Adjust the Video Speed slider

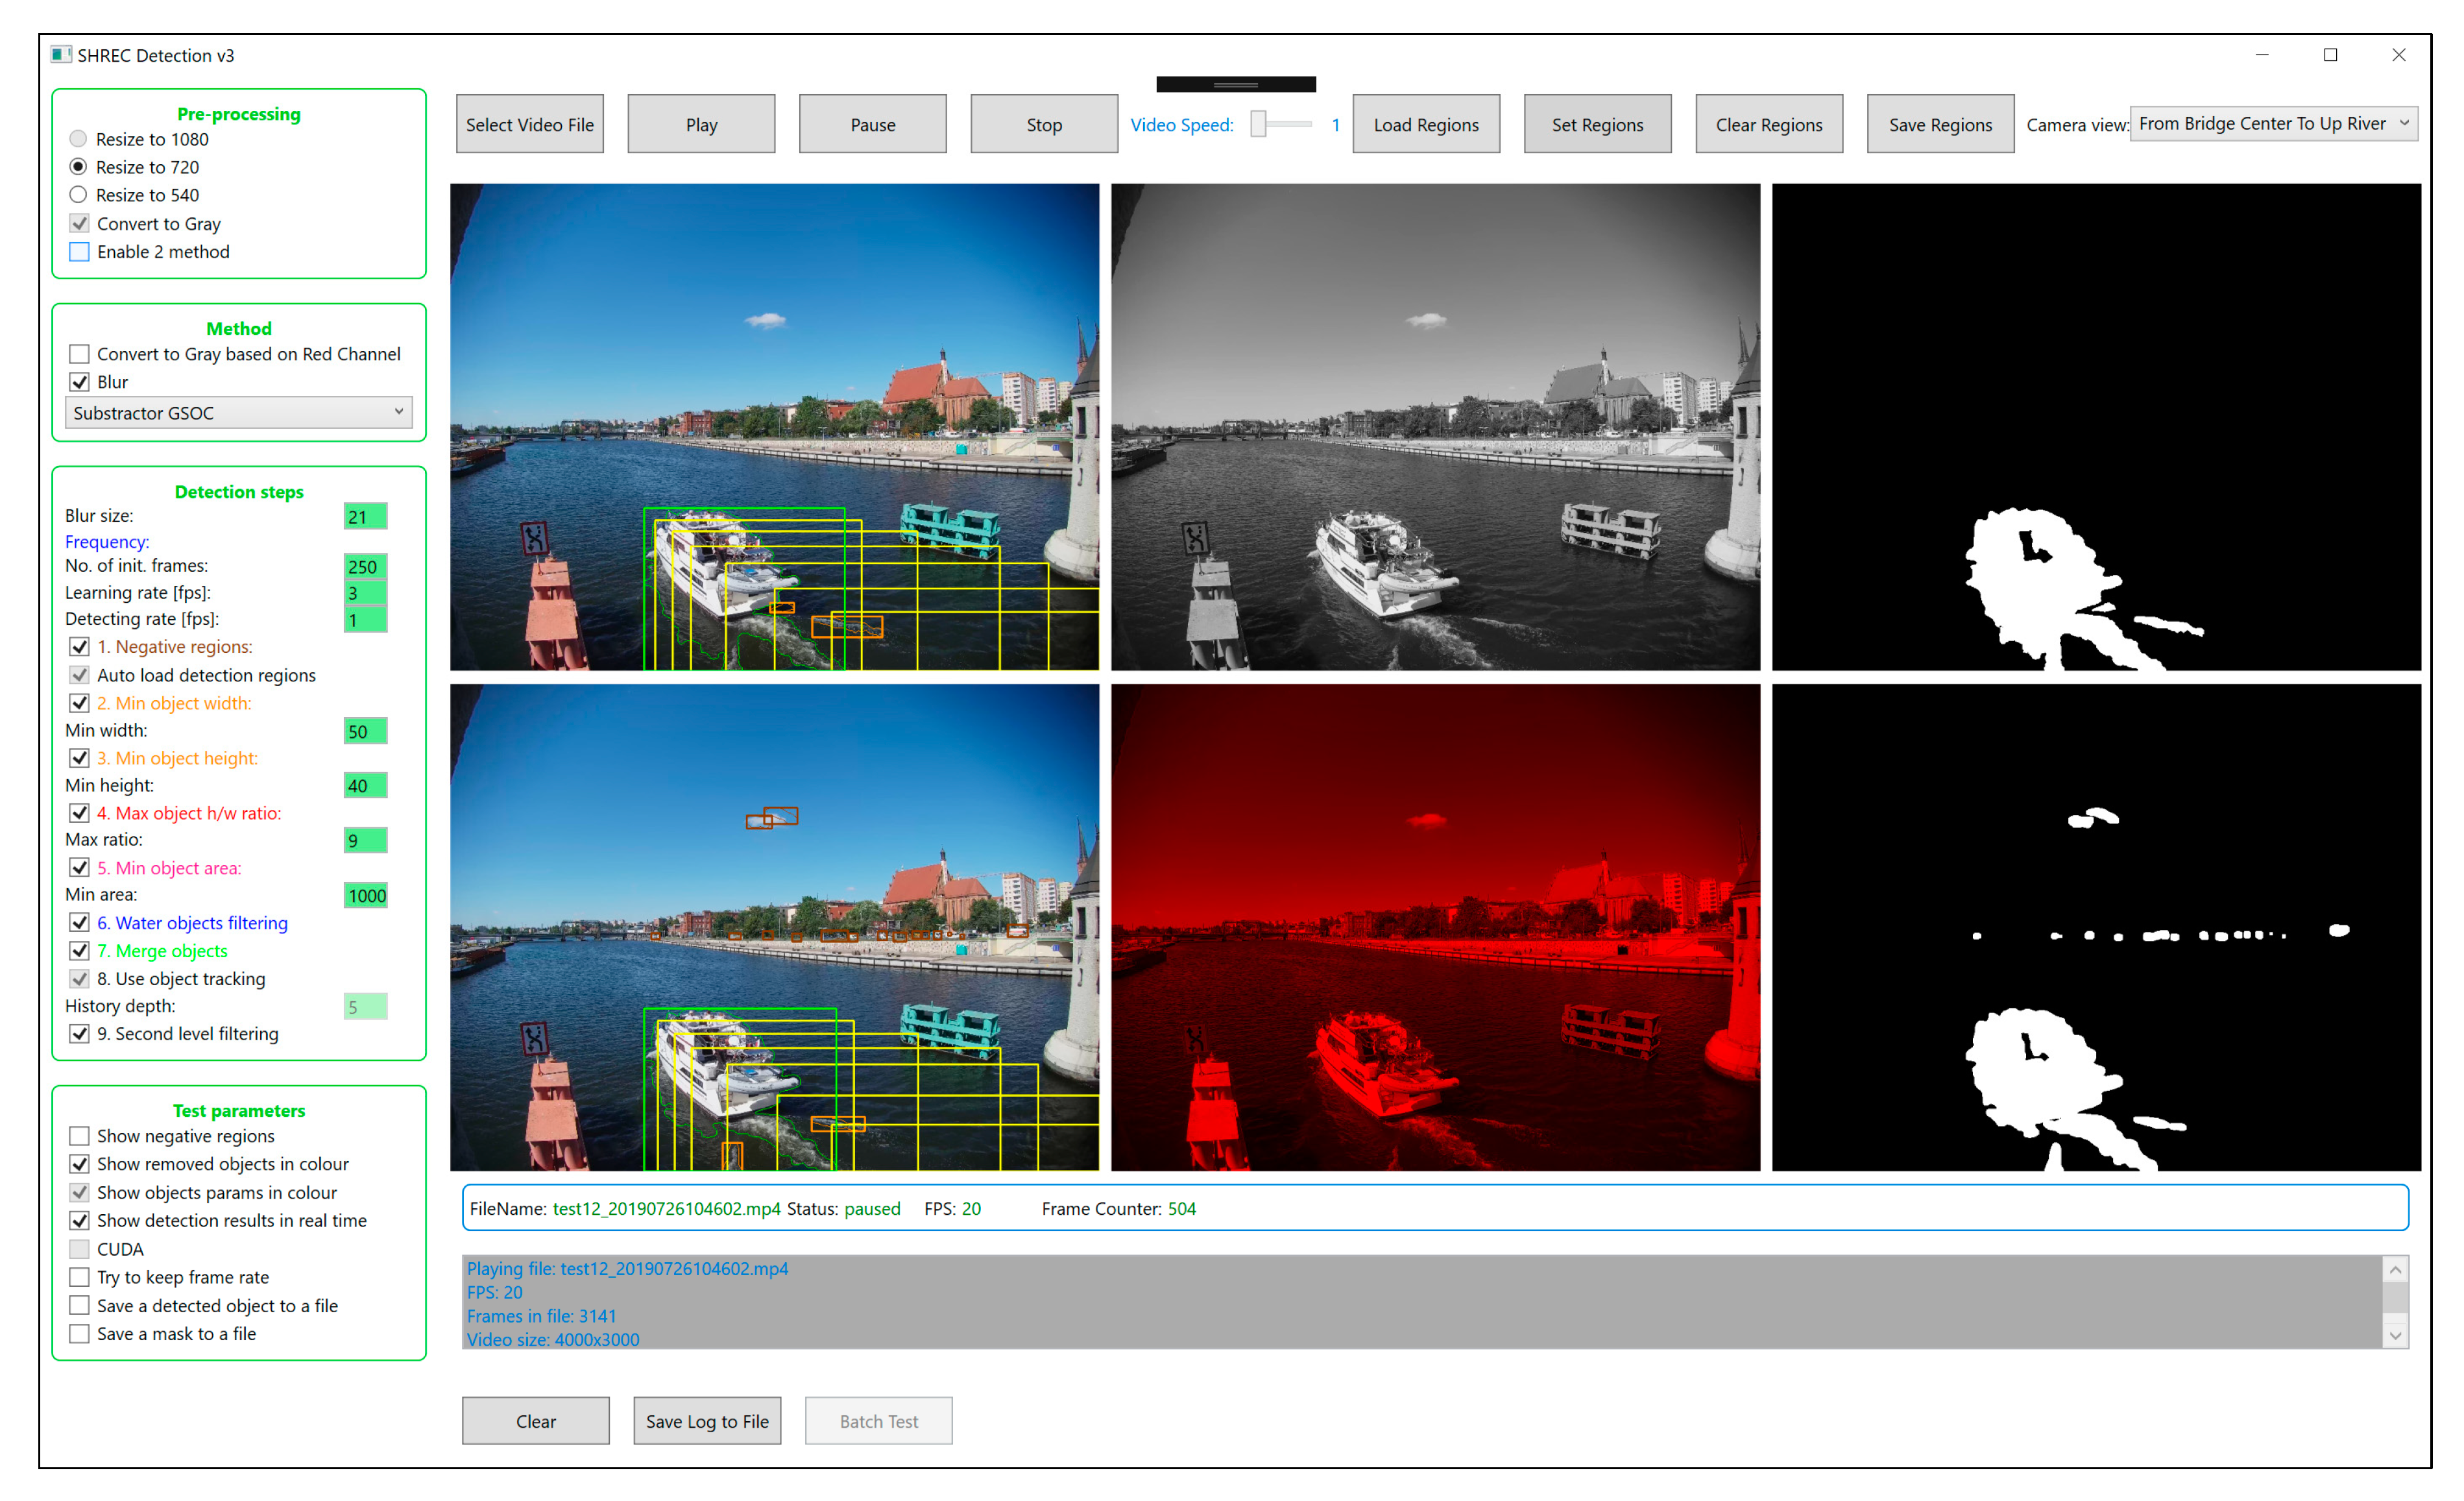point(1260,124)
